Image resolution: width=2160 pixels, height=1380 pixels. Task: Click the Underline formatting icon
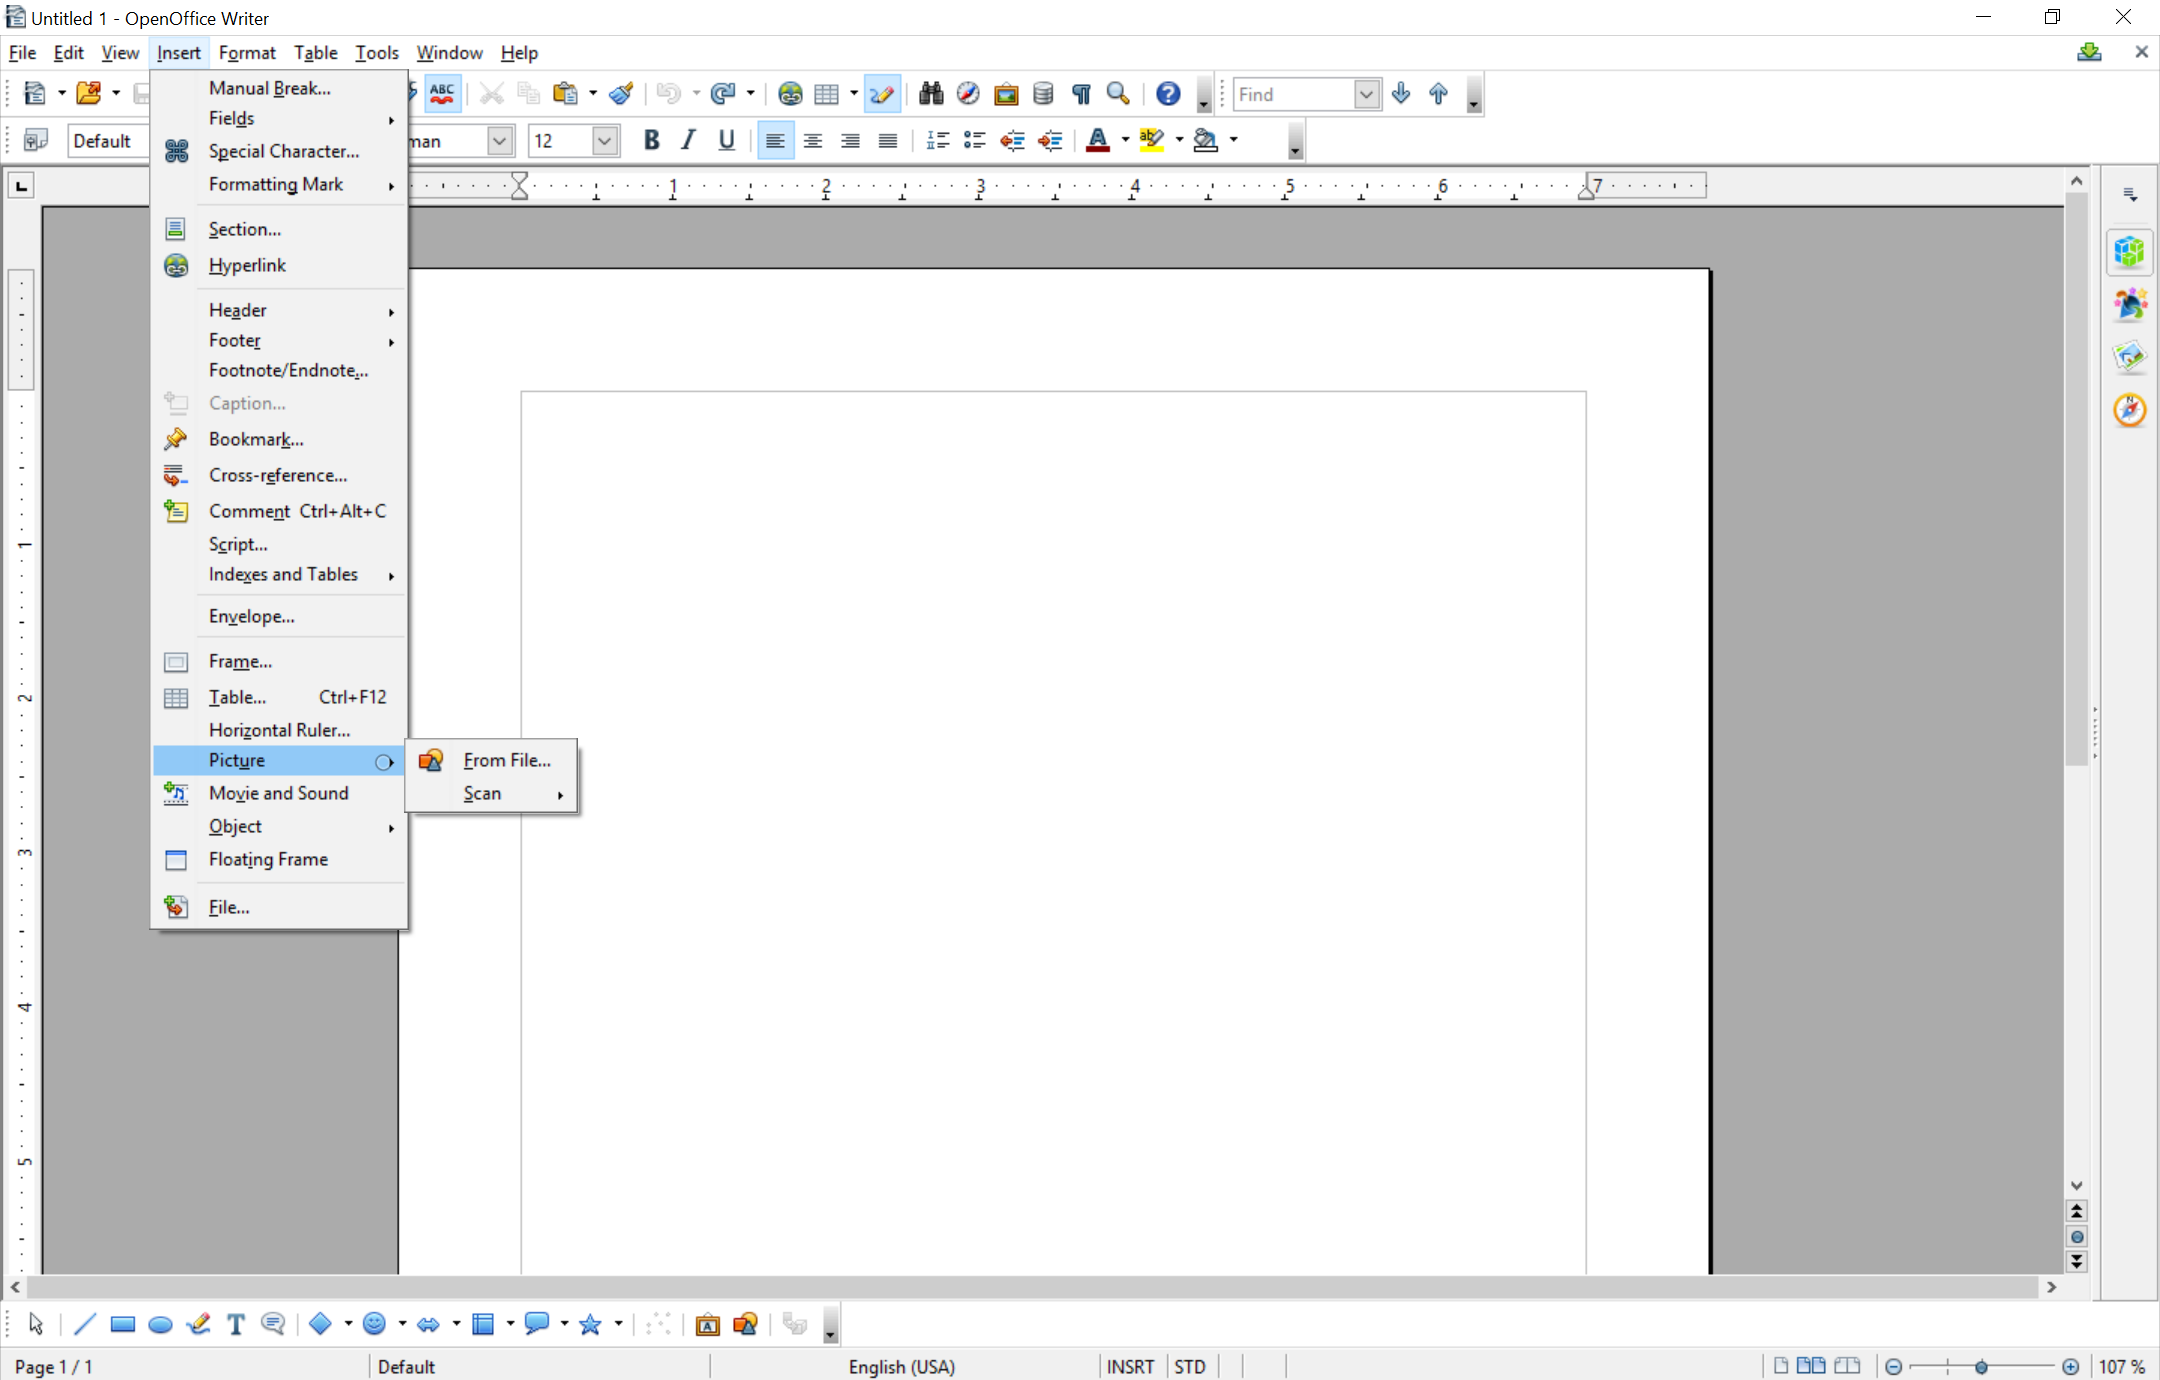click(x=726, y=142)
